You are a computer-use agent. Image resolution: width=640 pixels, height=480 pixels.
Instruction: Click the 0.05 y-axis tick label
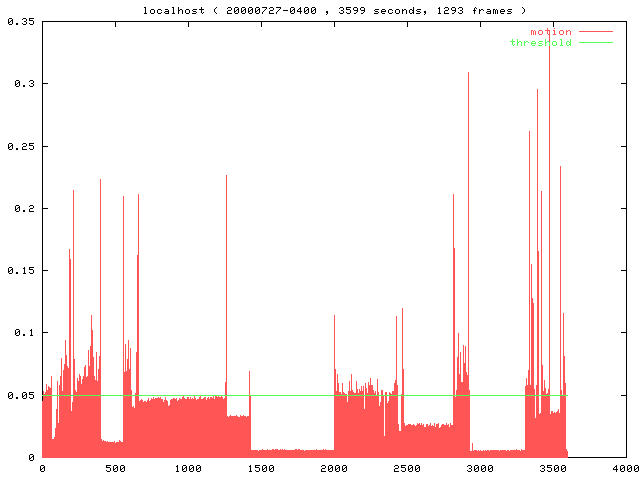(x=20, y=395)
